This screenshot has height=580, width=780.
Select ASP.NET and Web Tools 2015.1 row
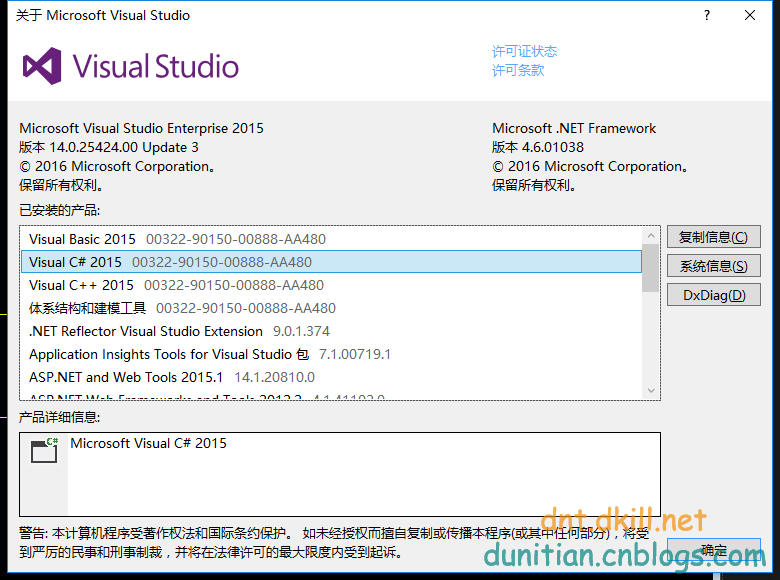tap(331, 377)
